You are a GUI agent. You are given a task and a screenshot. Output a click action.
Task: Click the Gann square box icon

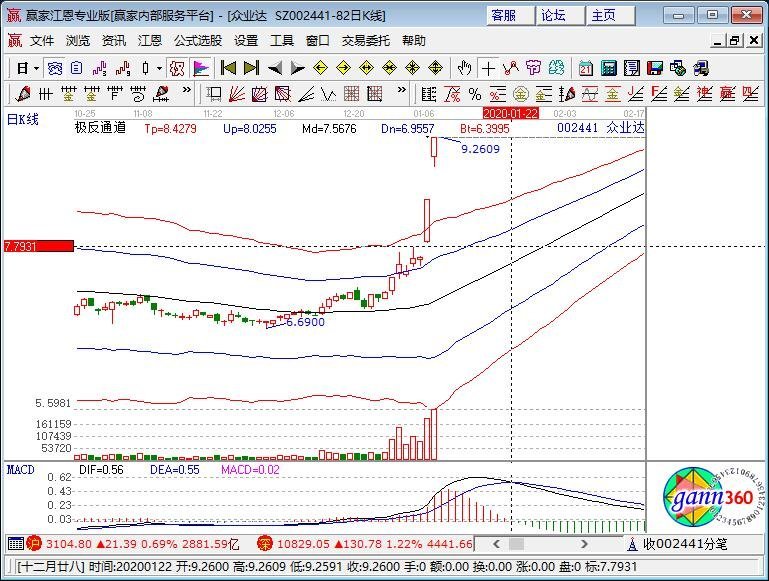[x=260, y=94]
